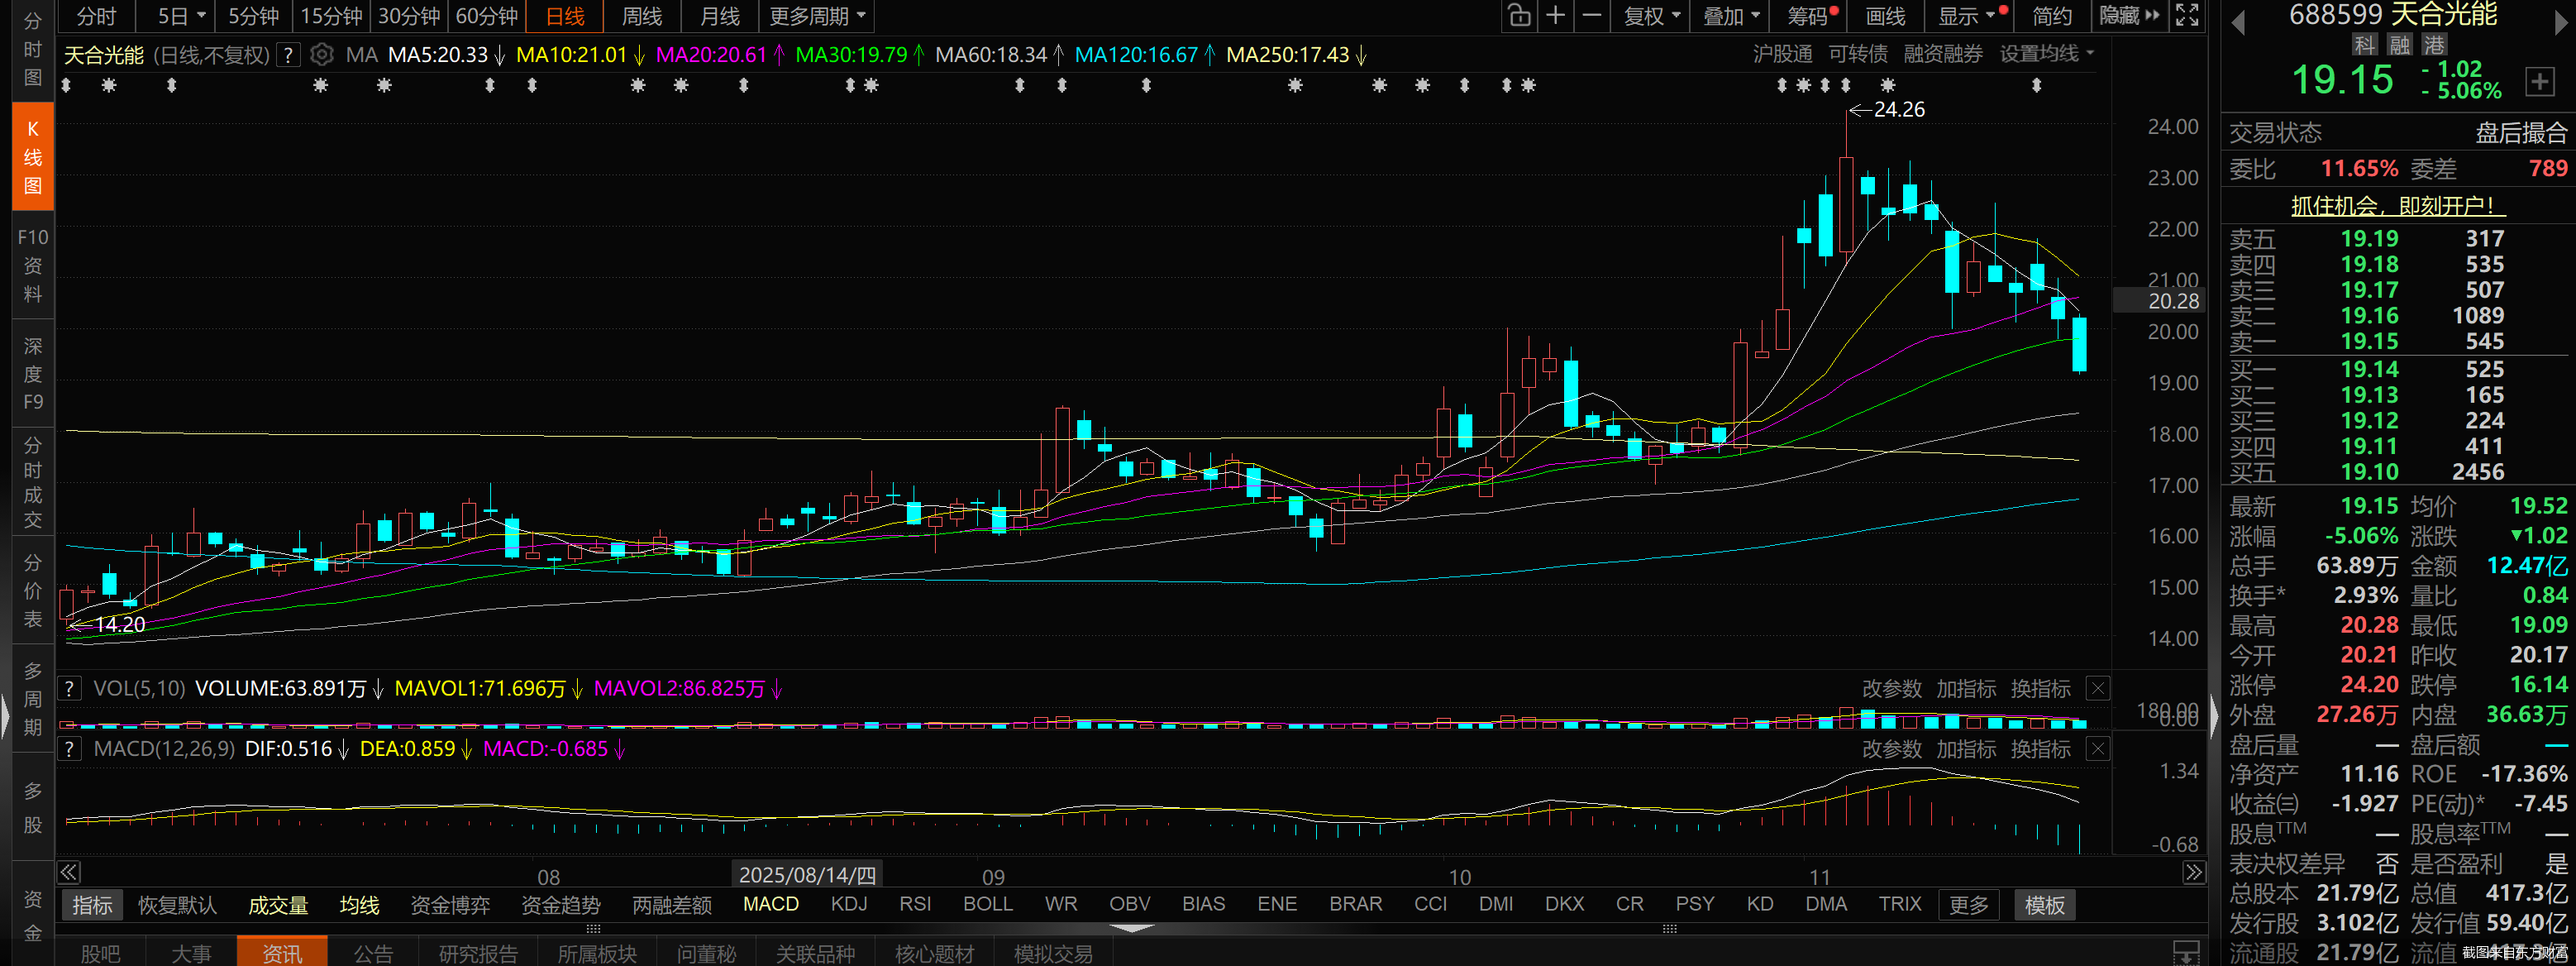Add stock to watchlist plus box
This screenshot has width=2576, height=966.
[2539, 81]
